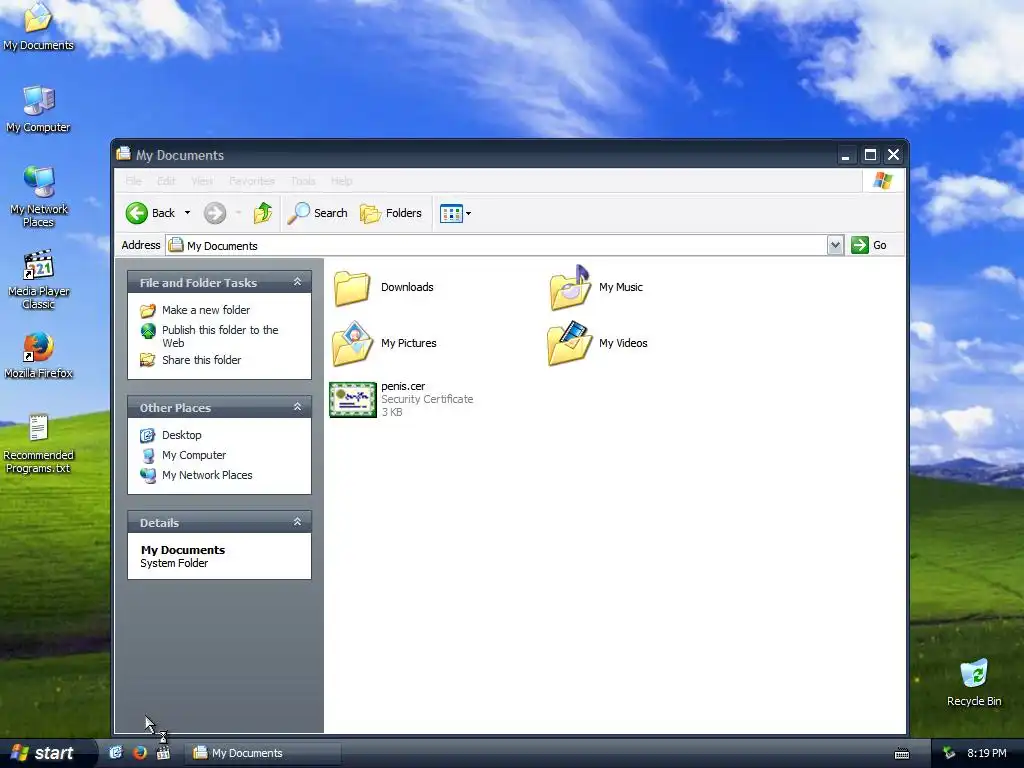Open the Help menu
Viewport: 1024px width, 768px height.
(x=342, y=181)
